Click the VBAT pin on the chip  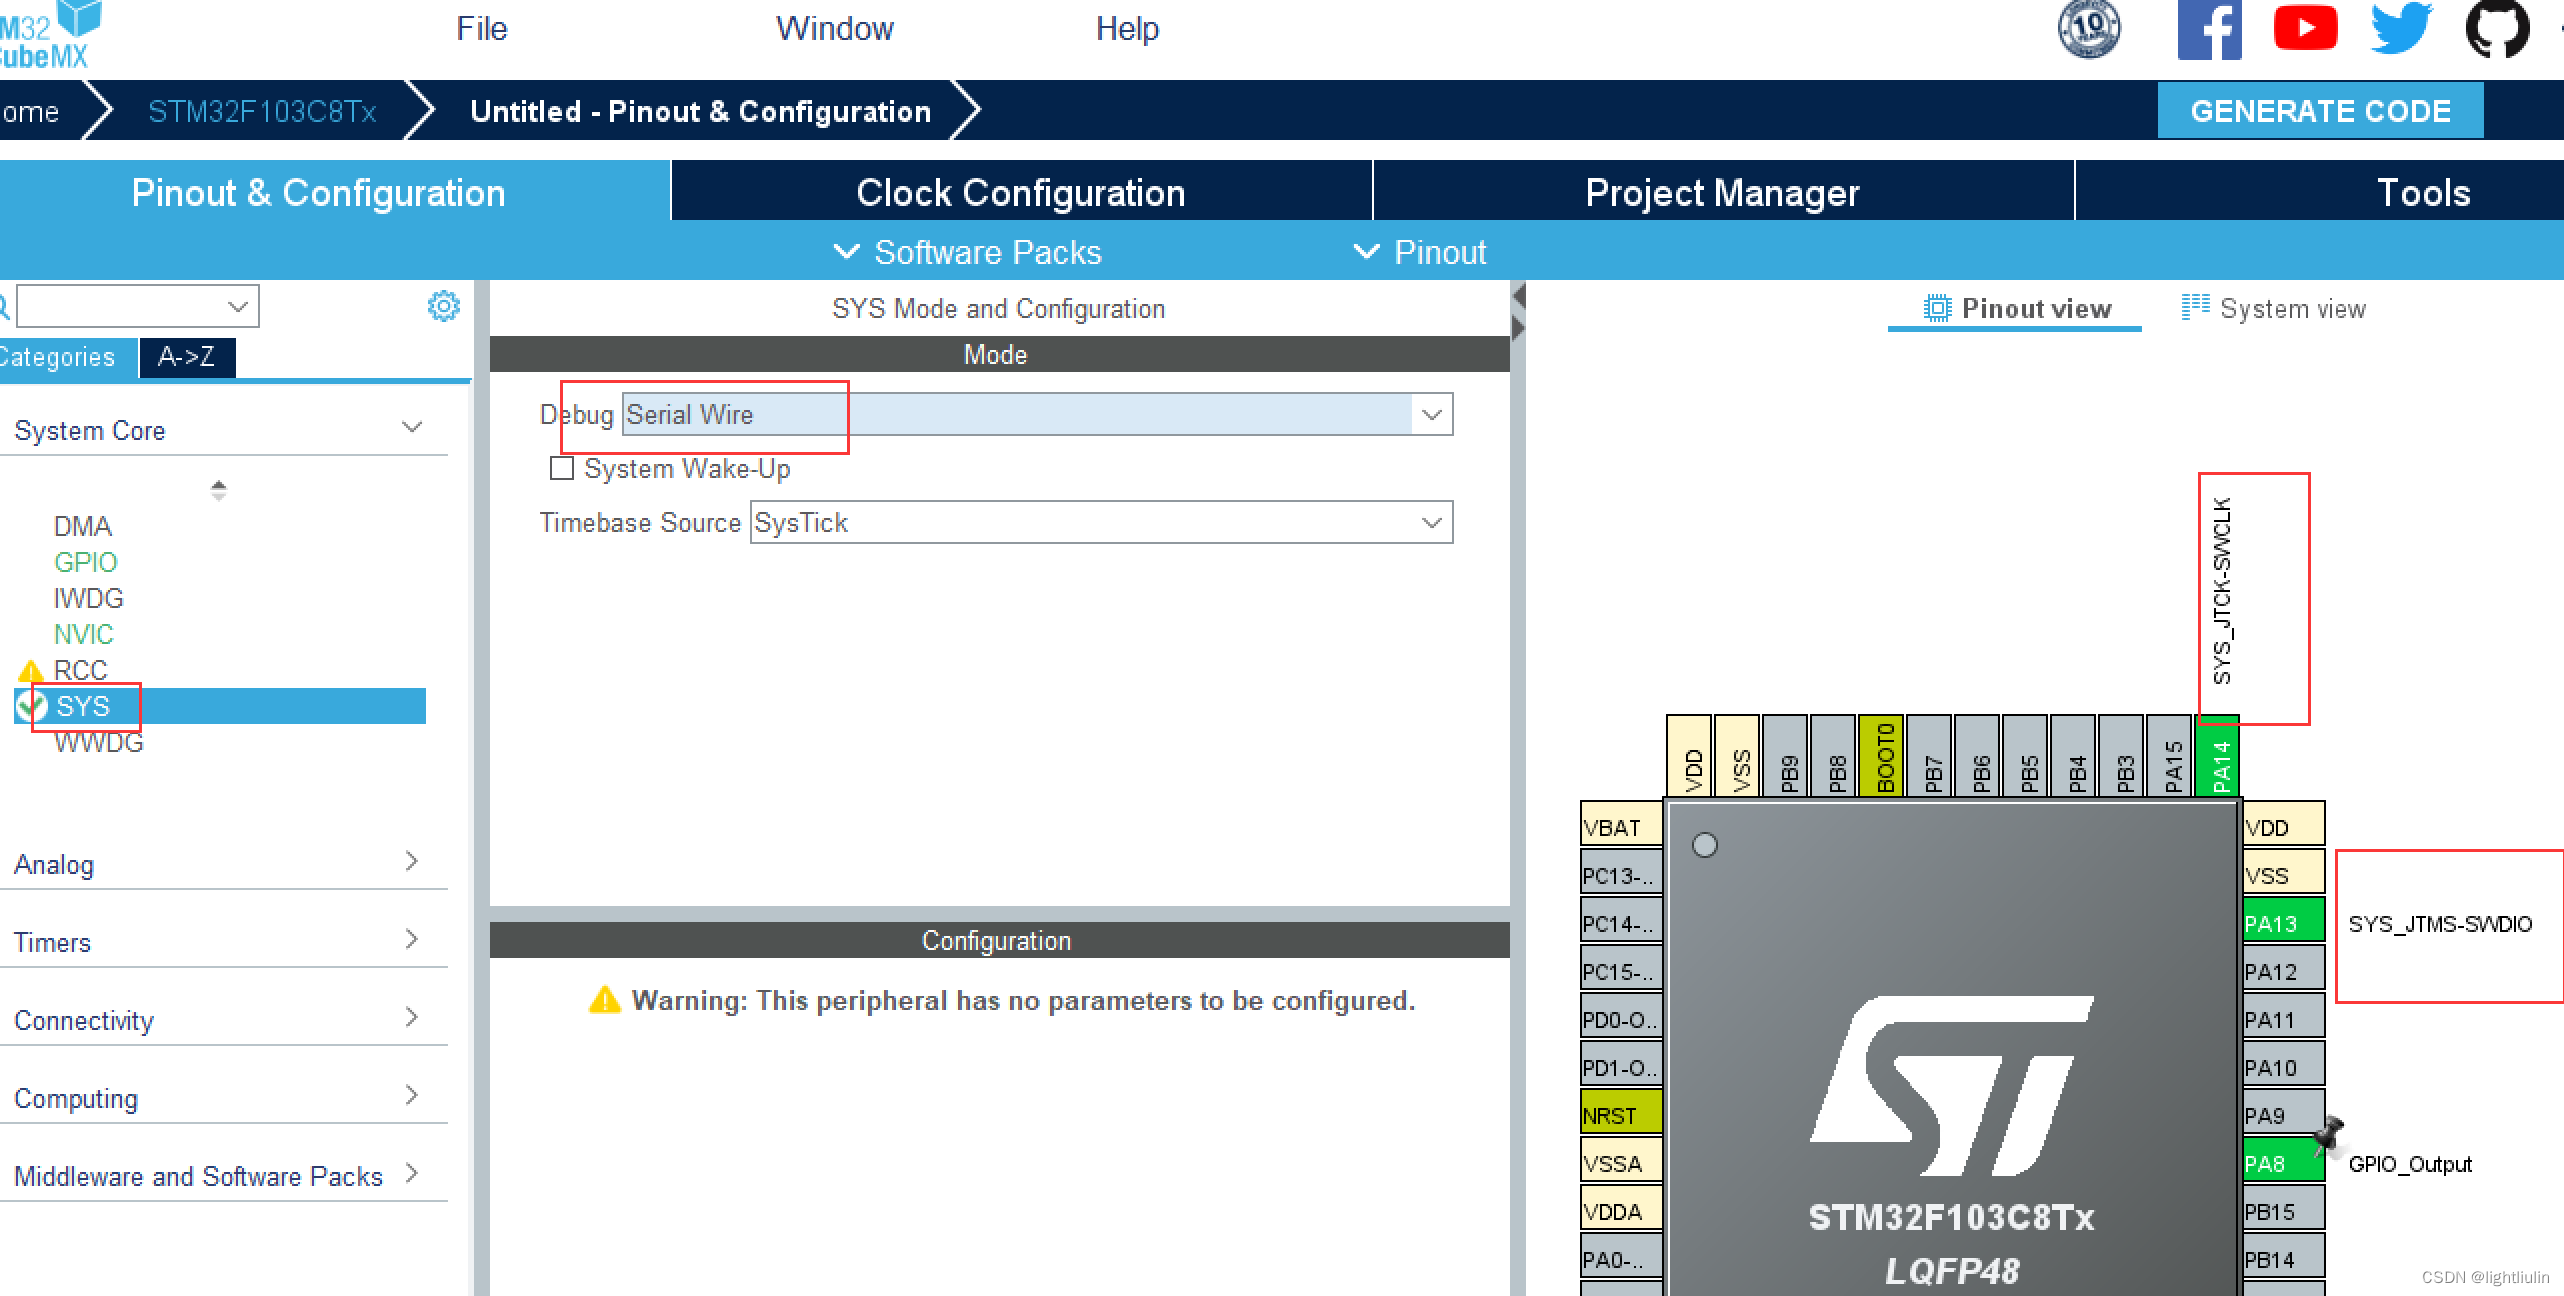[1621, 826]
